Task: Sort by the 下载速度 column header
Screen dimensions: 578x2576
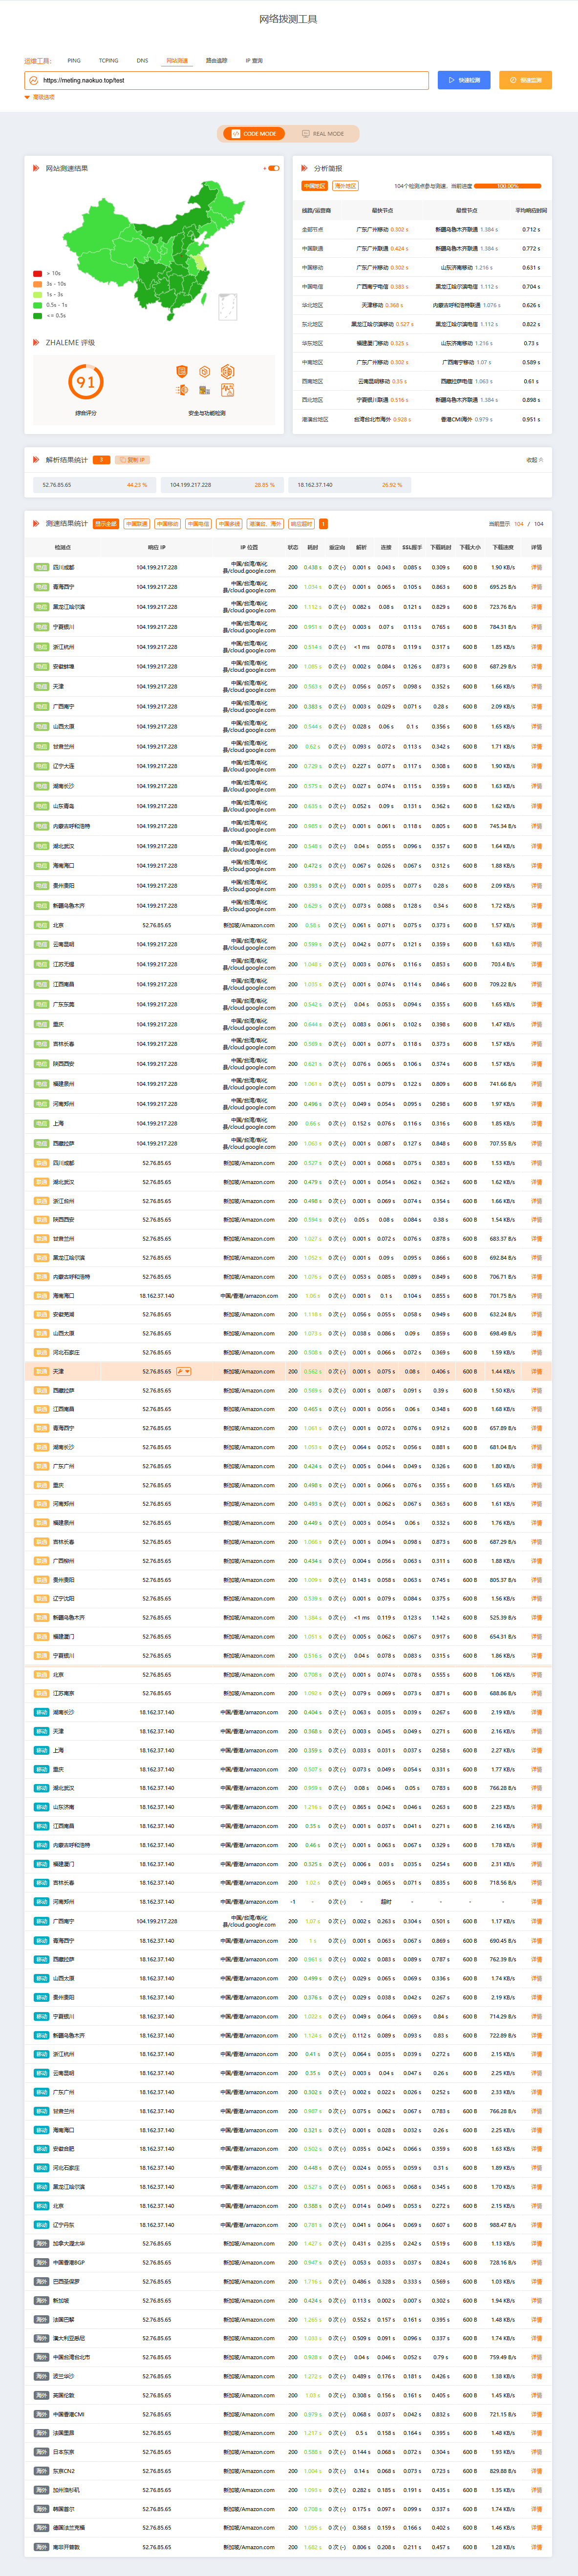Action: pos(503,548)
